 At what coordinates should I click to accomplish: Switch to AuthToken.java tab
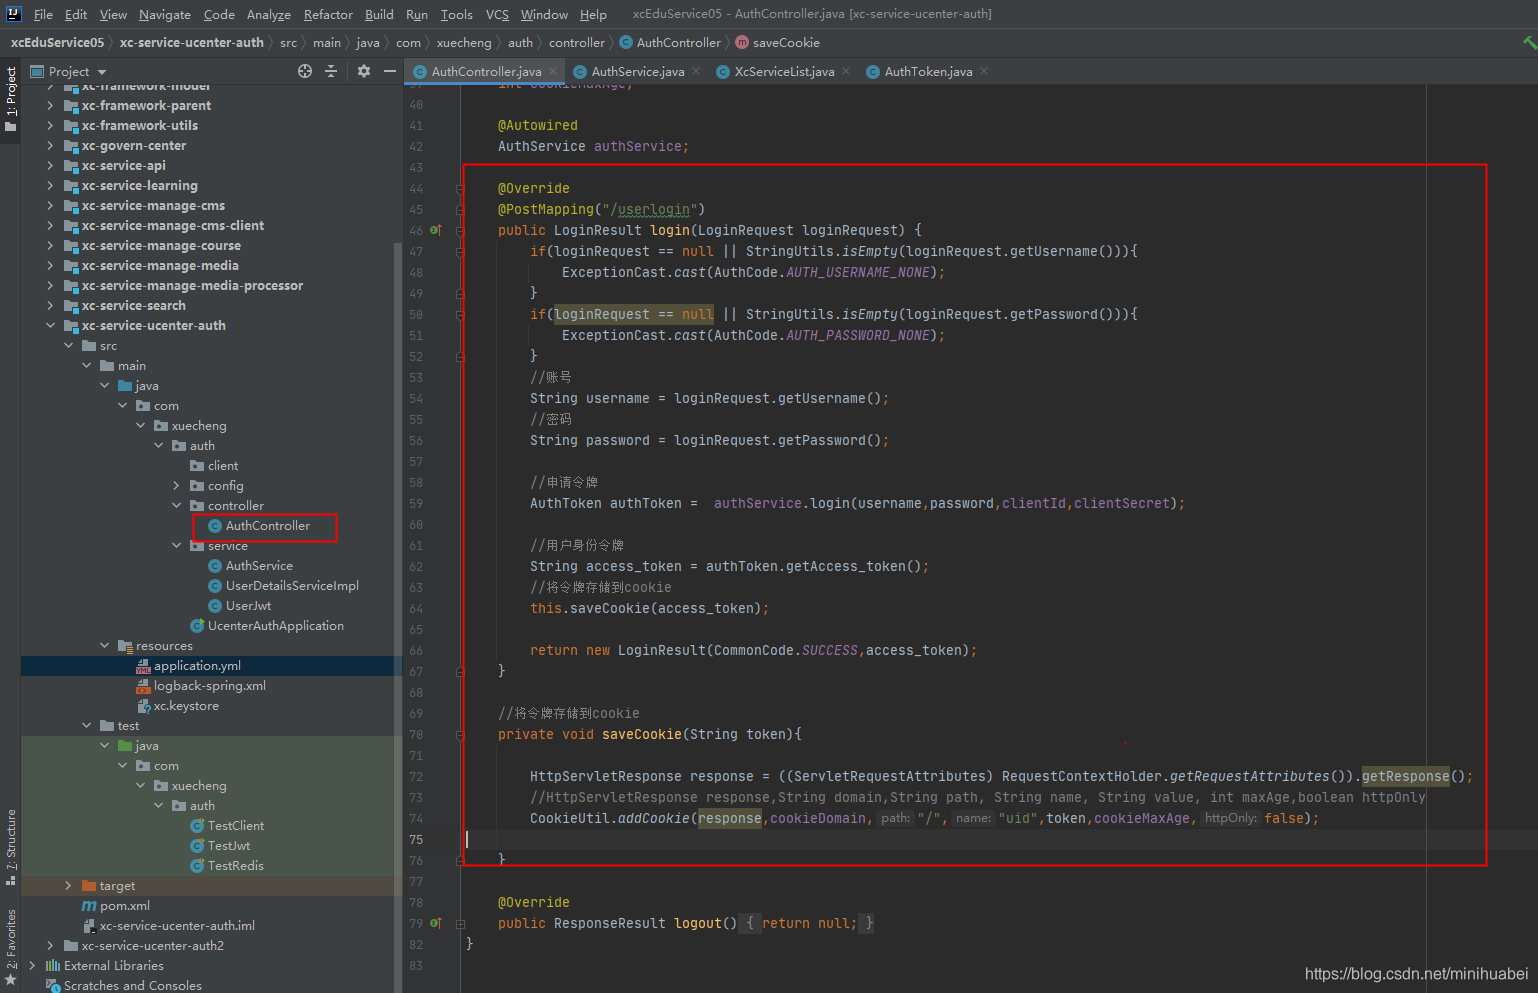click(928, 71)
